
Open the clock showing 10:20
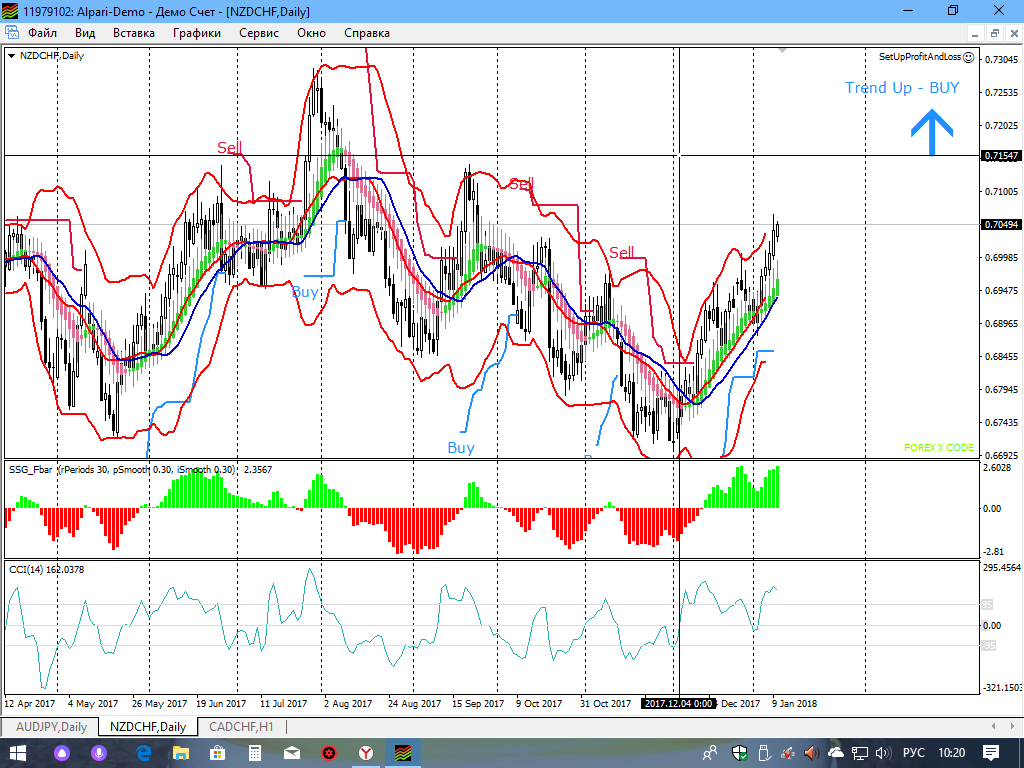952,753
